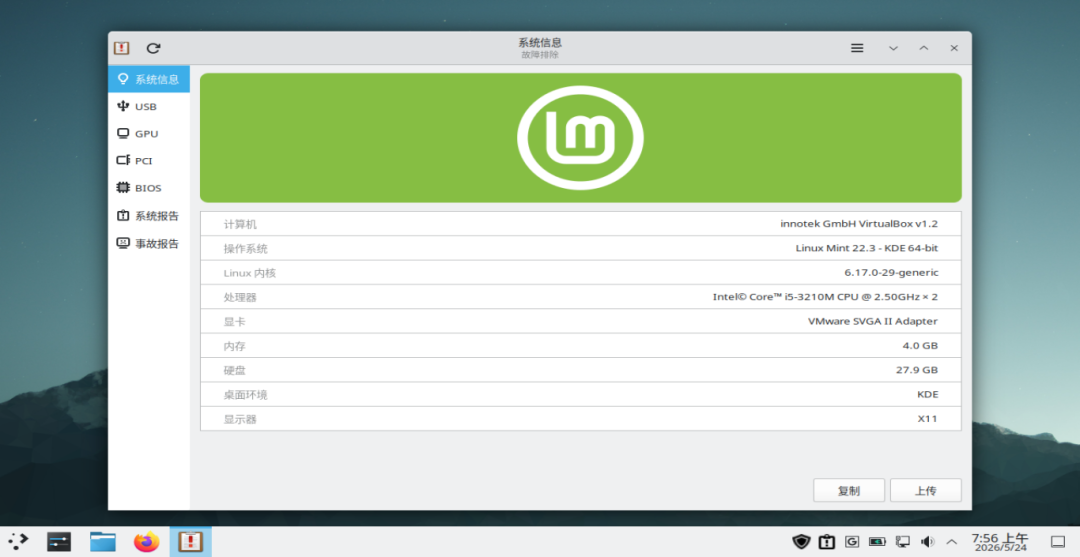Click the 复制 button
Image resolution: width=1080 pixels, height=557 pixels.
(x=849, y=491)
